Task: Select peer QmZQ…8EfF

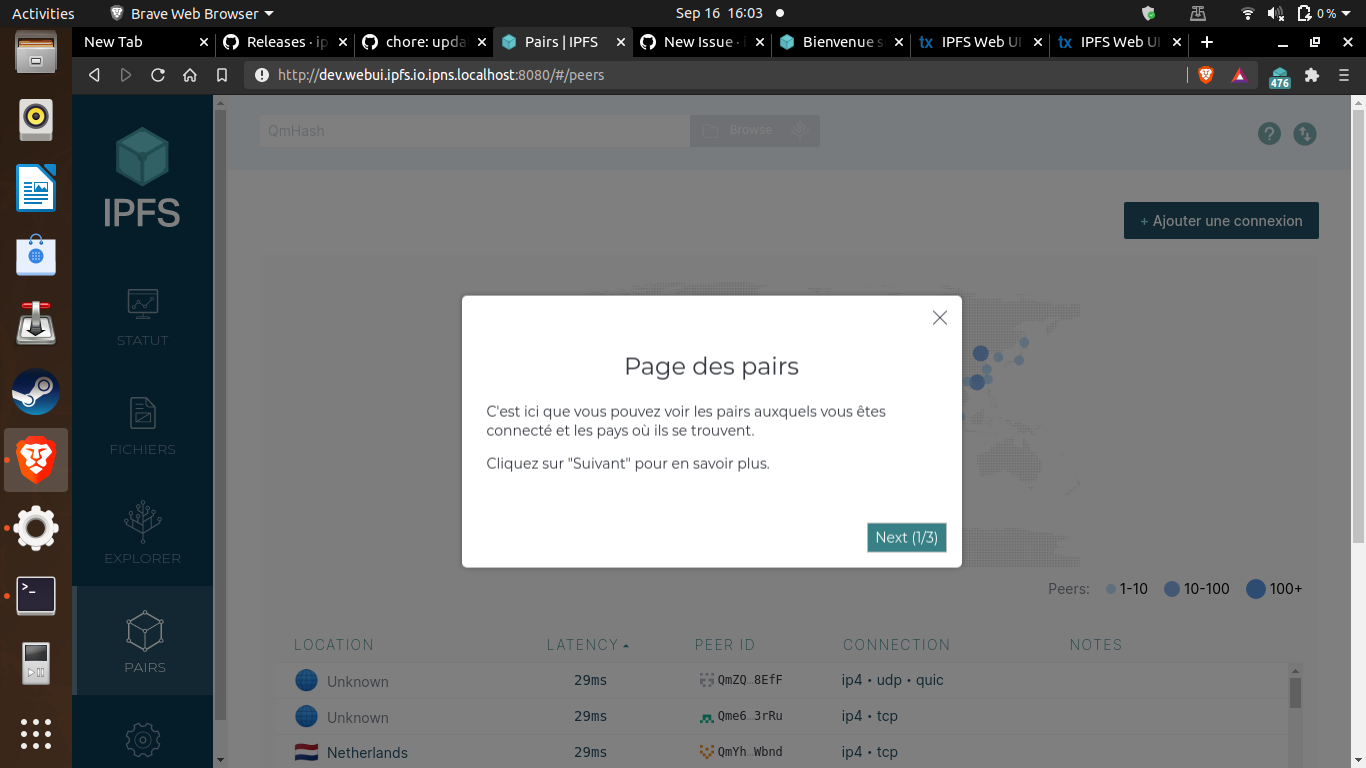Action: pyautogui.click(x=741, y=681)
